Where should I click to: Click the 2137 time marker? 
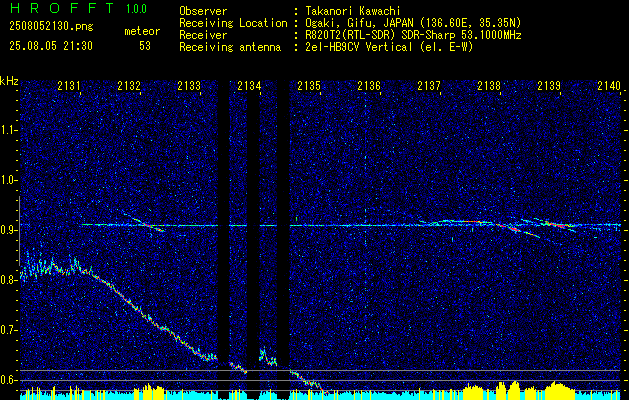point(429,85)
